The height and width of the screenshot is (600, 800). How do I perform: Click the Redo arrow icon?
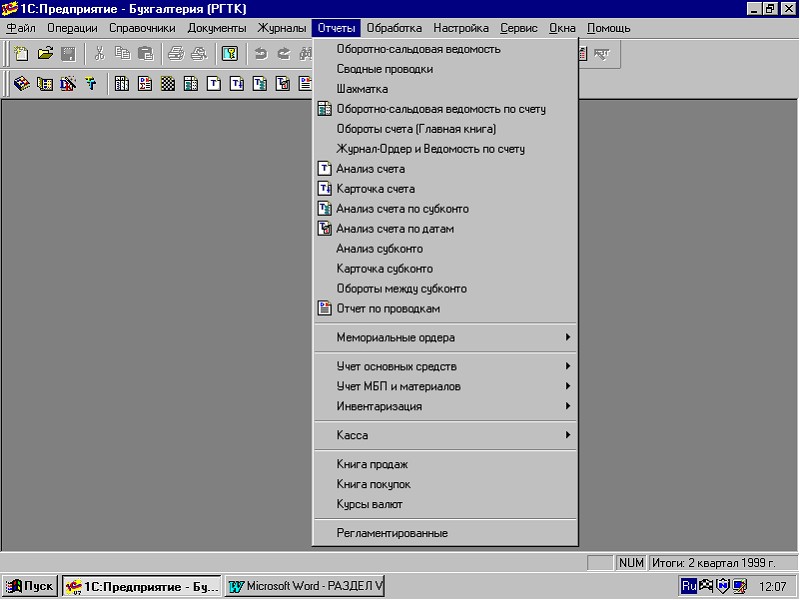point(284,54)
